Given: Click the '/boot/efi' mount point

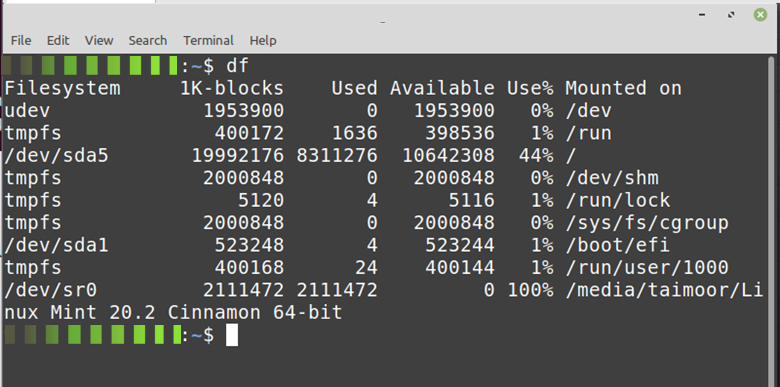Looking at the screenshot, I should point(617,245).
